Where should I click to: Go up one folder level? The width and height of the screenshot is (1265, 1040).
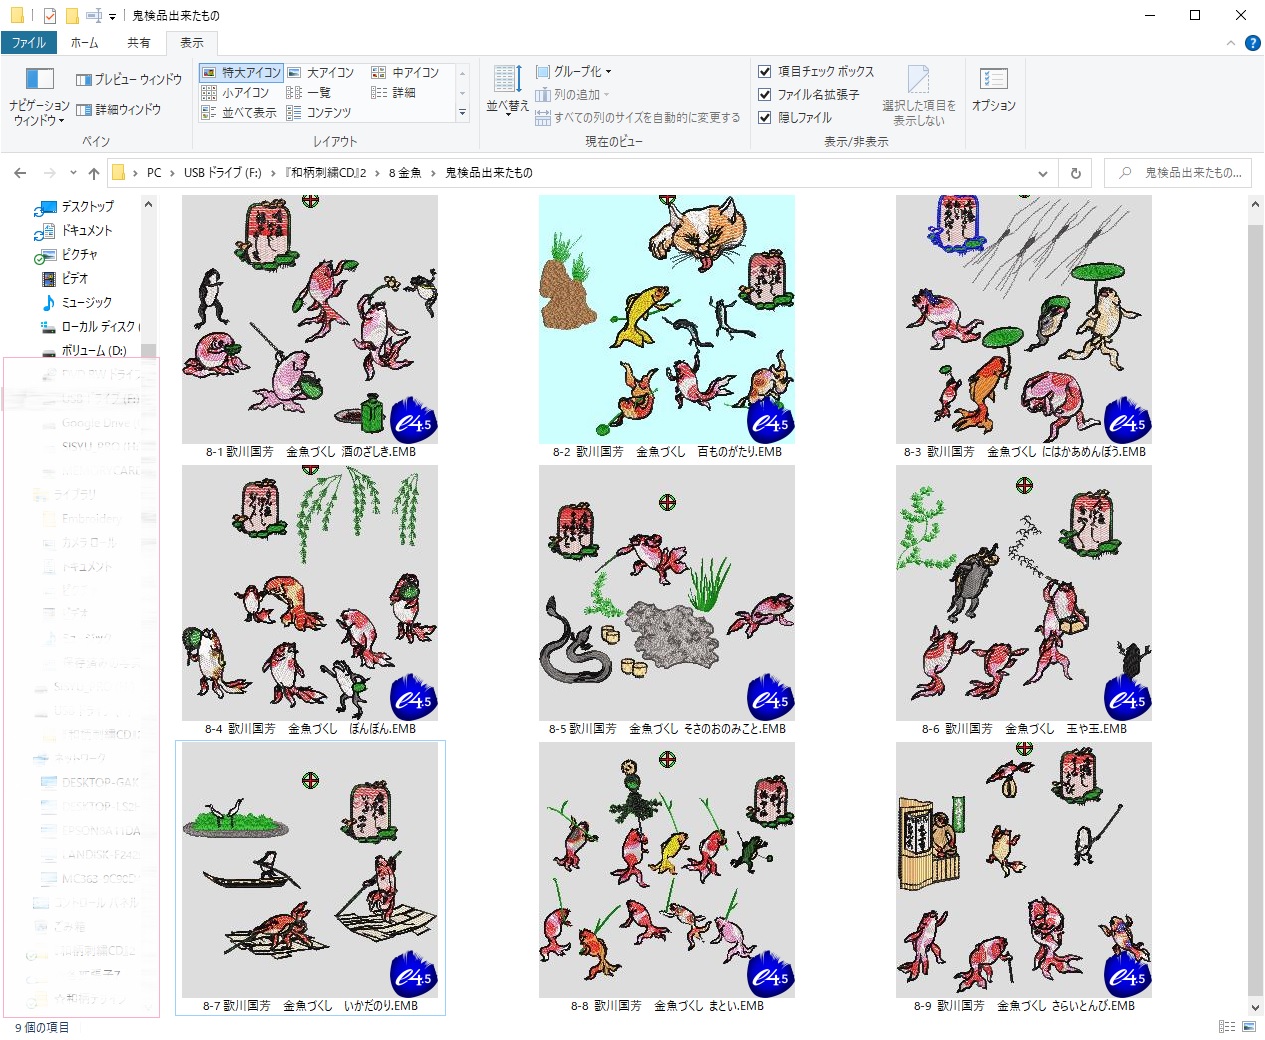tap(94, 173)
